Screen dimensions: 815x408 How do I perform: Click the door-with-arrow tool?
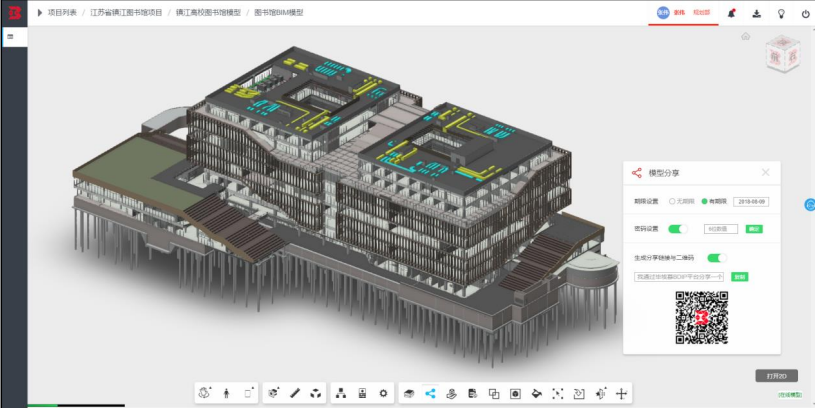pyautogui.click(x=600, y=393)
